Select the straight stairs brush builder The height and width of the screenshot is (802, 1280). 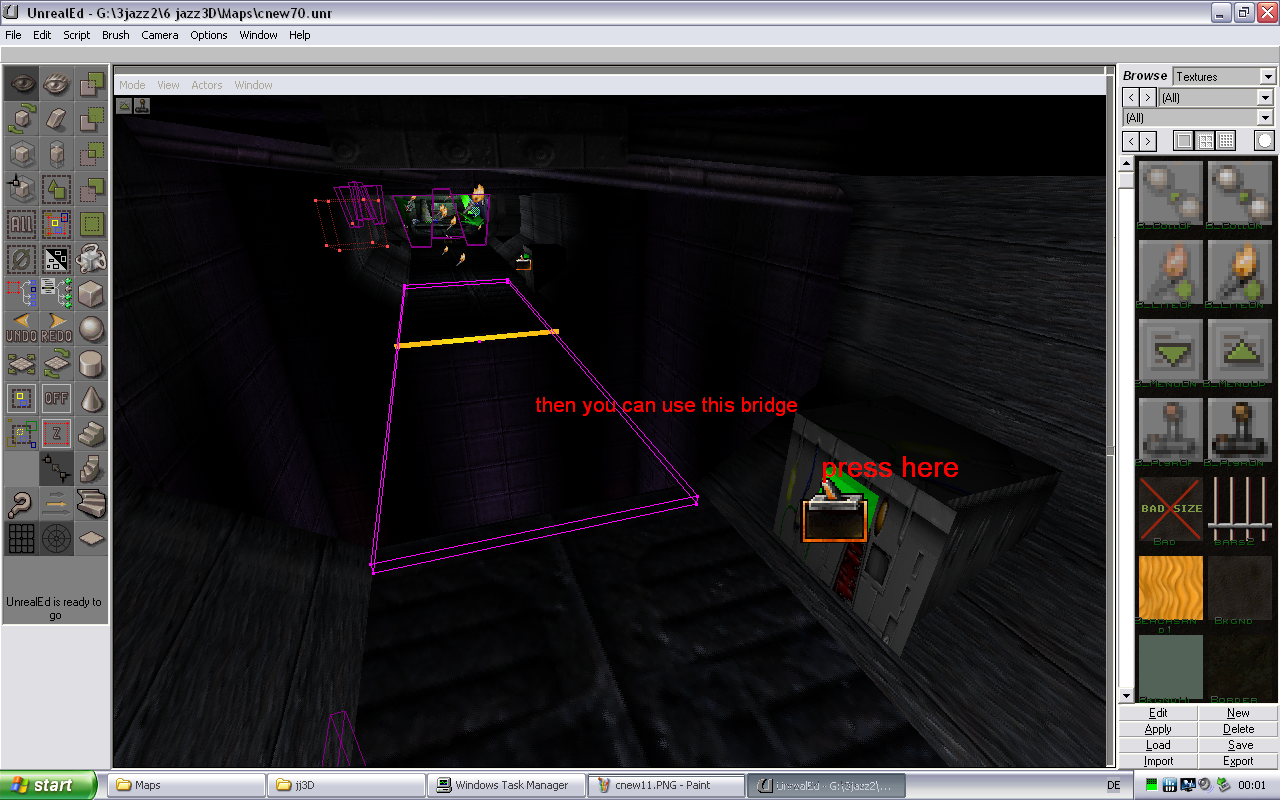click(x=92, y=433)
